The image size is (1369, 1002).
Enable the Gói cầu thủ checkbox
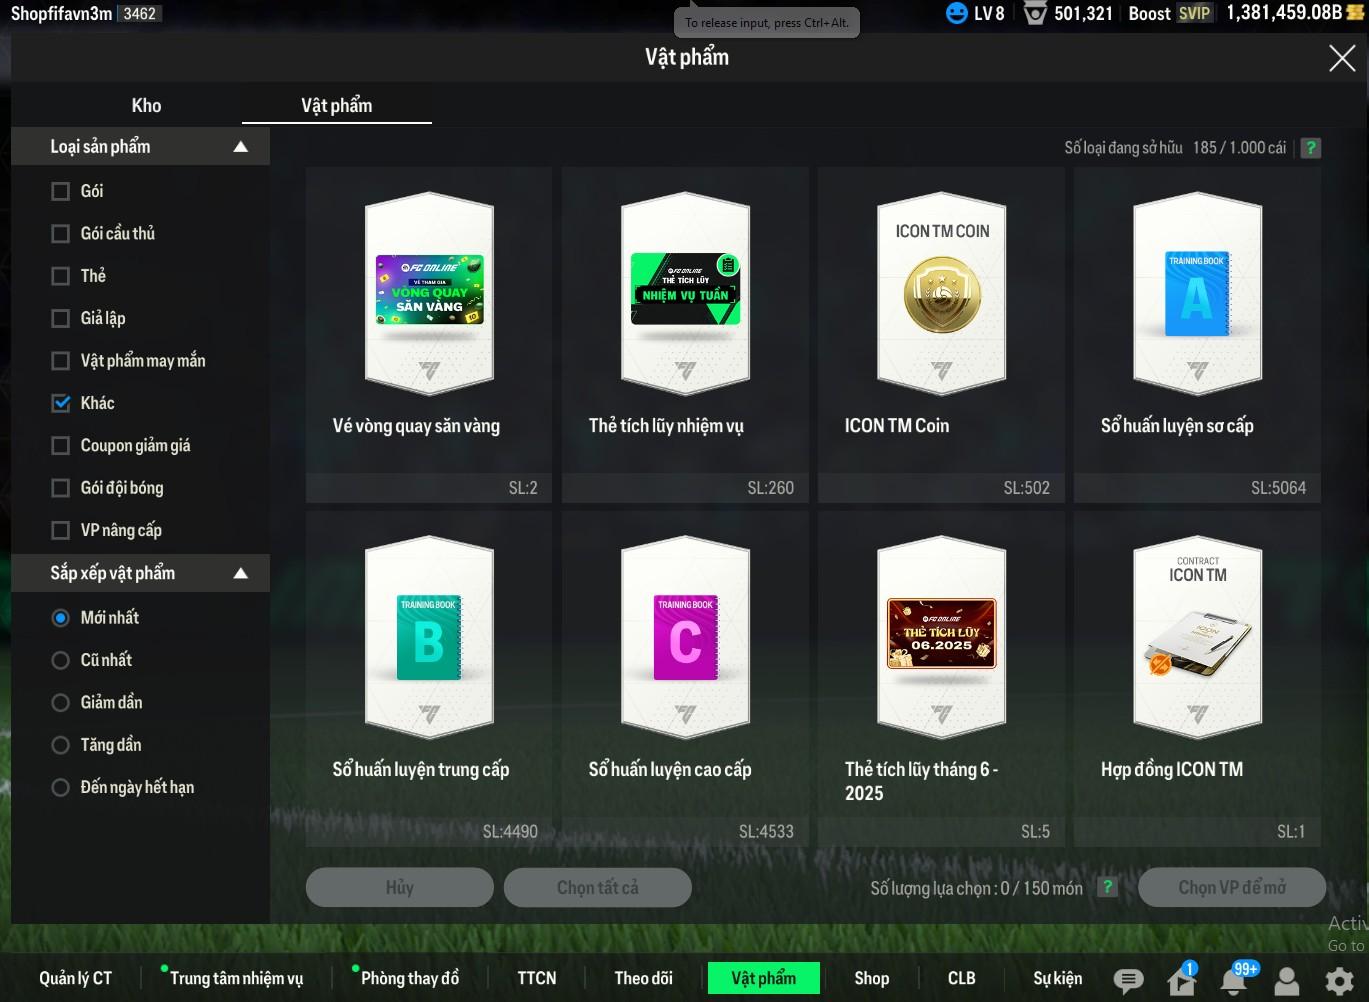coord(61,234)
